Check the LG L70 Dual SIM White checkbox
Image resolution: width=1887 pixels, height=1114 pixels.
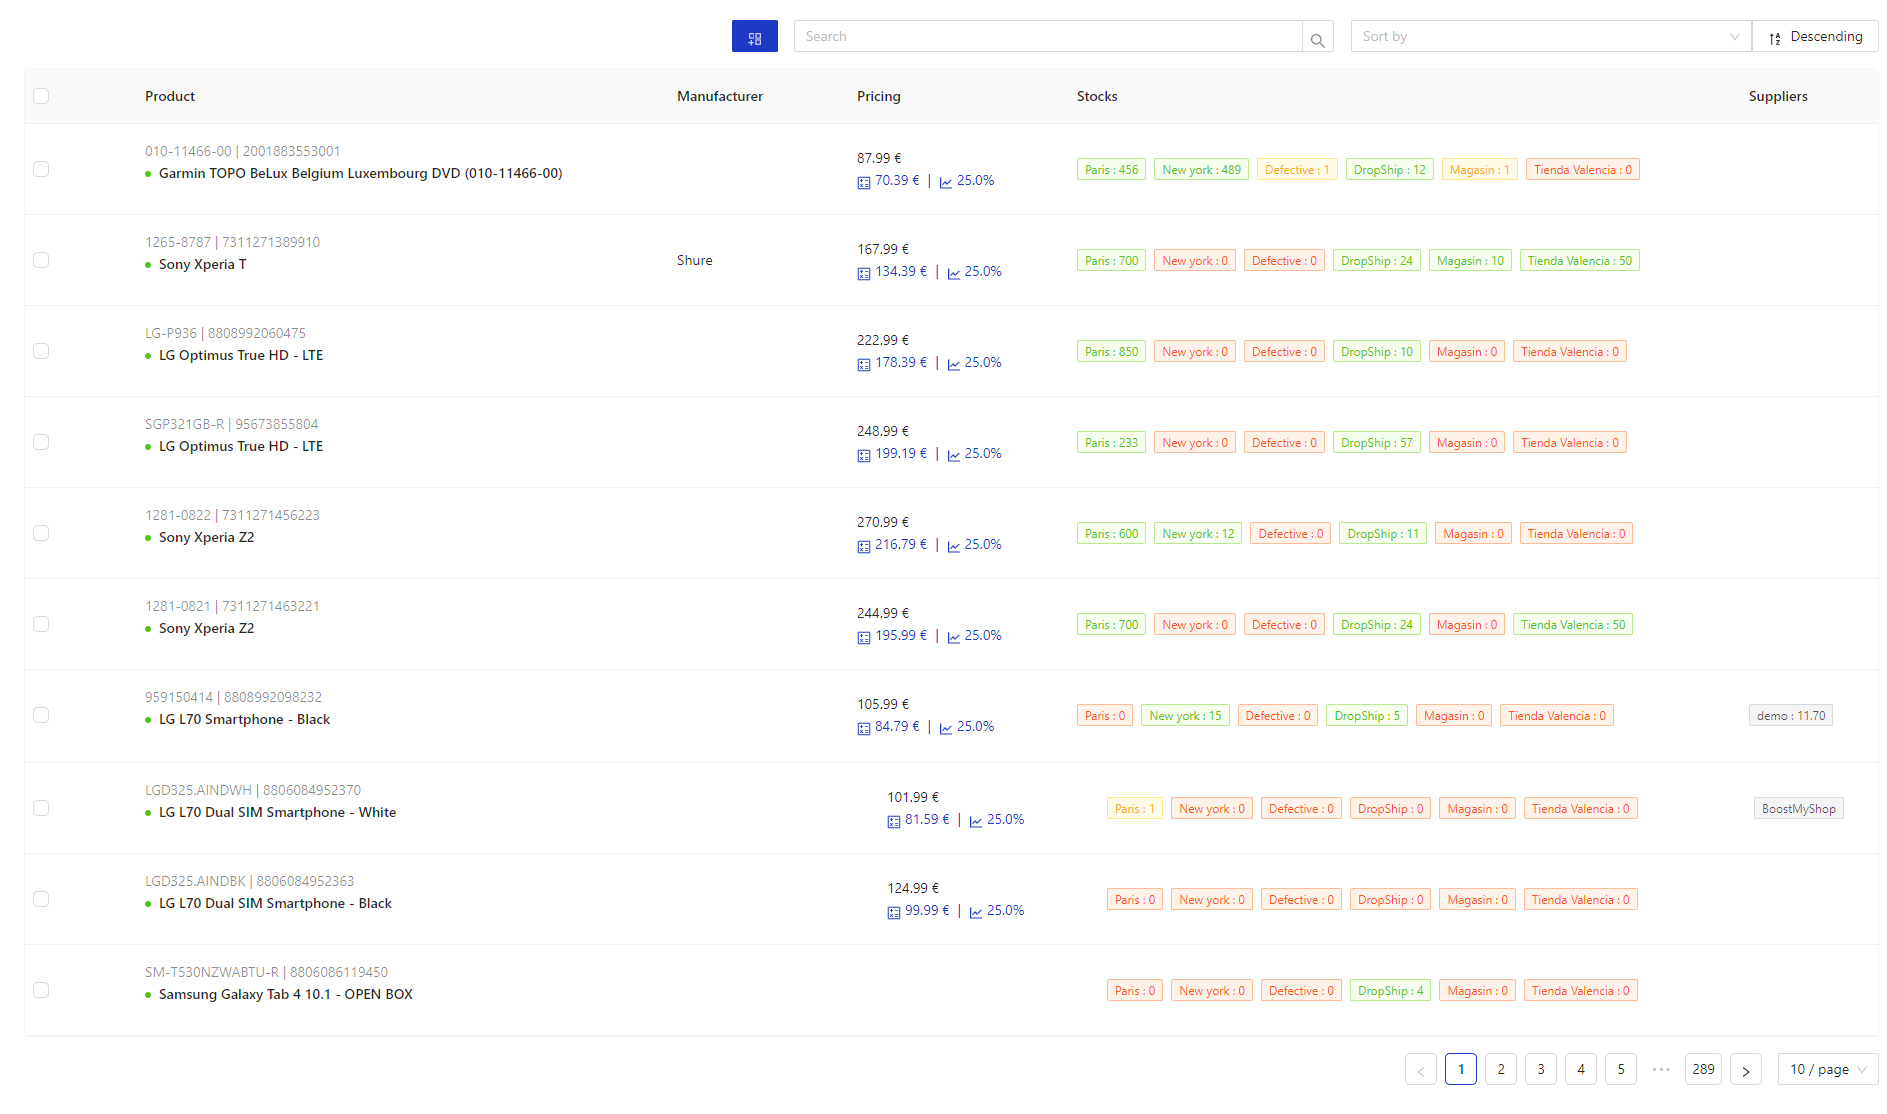pyautogui.click(x=41, y=808)
